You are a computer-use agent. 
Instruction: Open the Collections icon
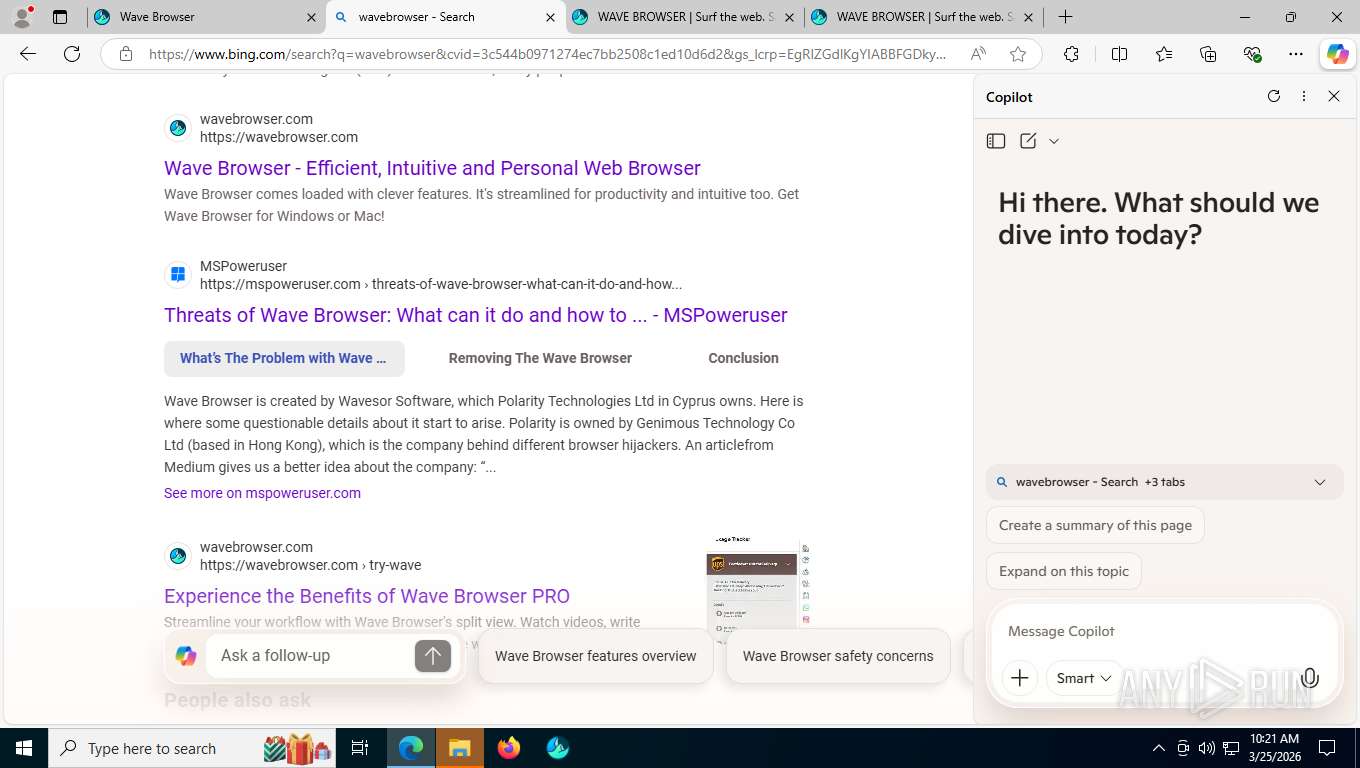tap(1208, 54)
